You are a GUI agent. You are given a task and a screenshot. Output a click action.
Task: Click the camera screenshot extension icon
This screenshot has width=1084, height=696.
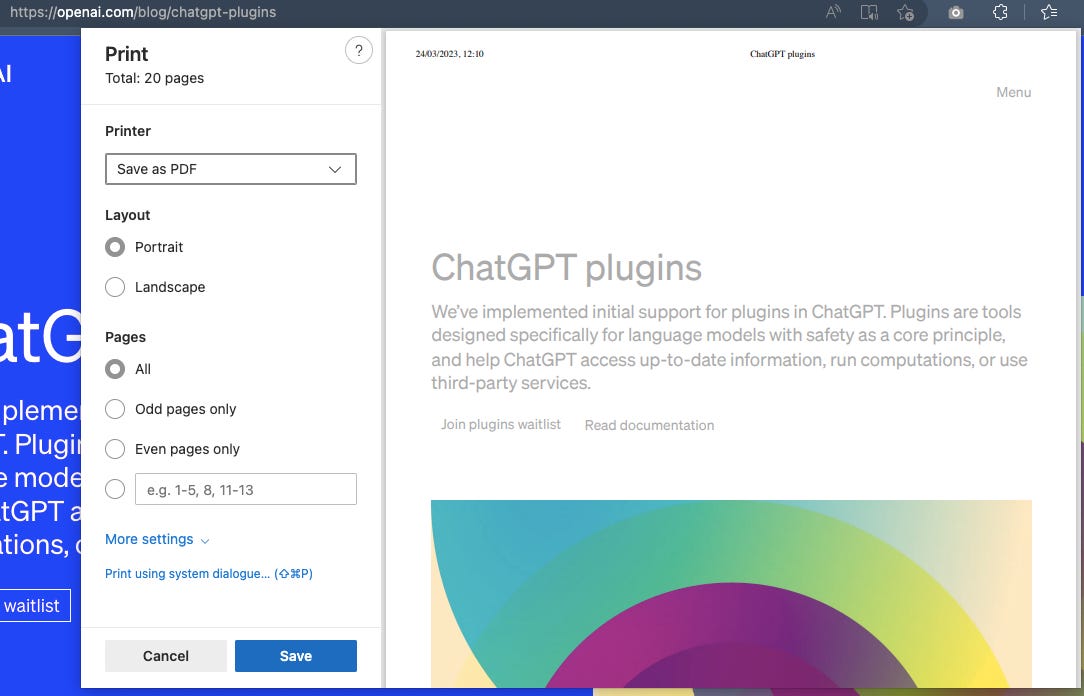[955, 12]
